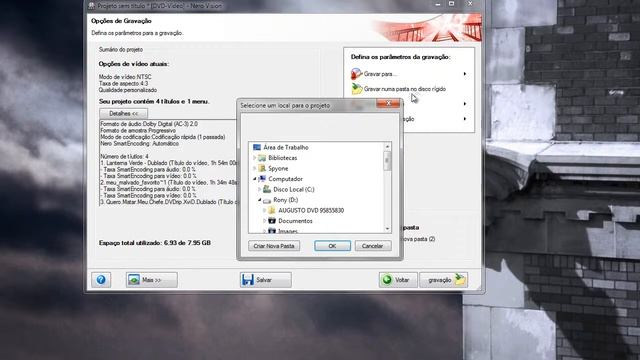
Task: Click the Quero.Matar.Meu.Chefe title line
Action: tap(169, 202)
